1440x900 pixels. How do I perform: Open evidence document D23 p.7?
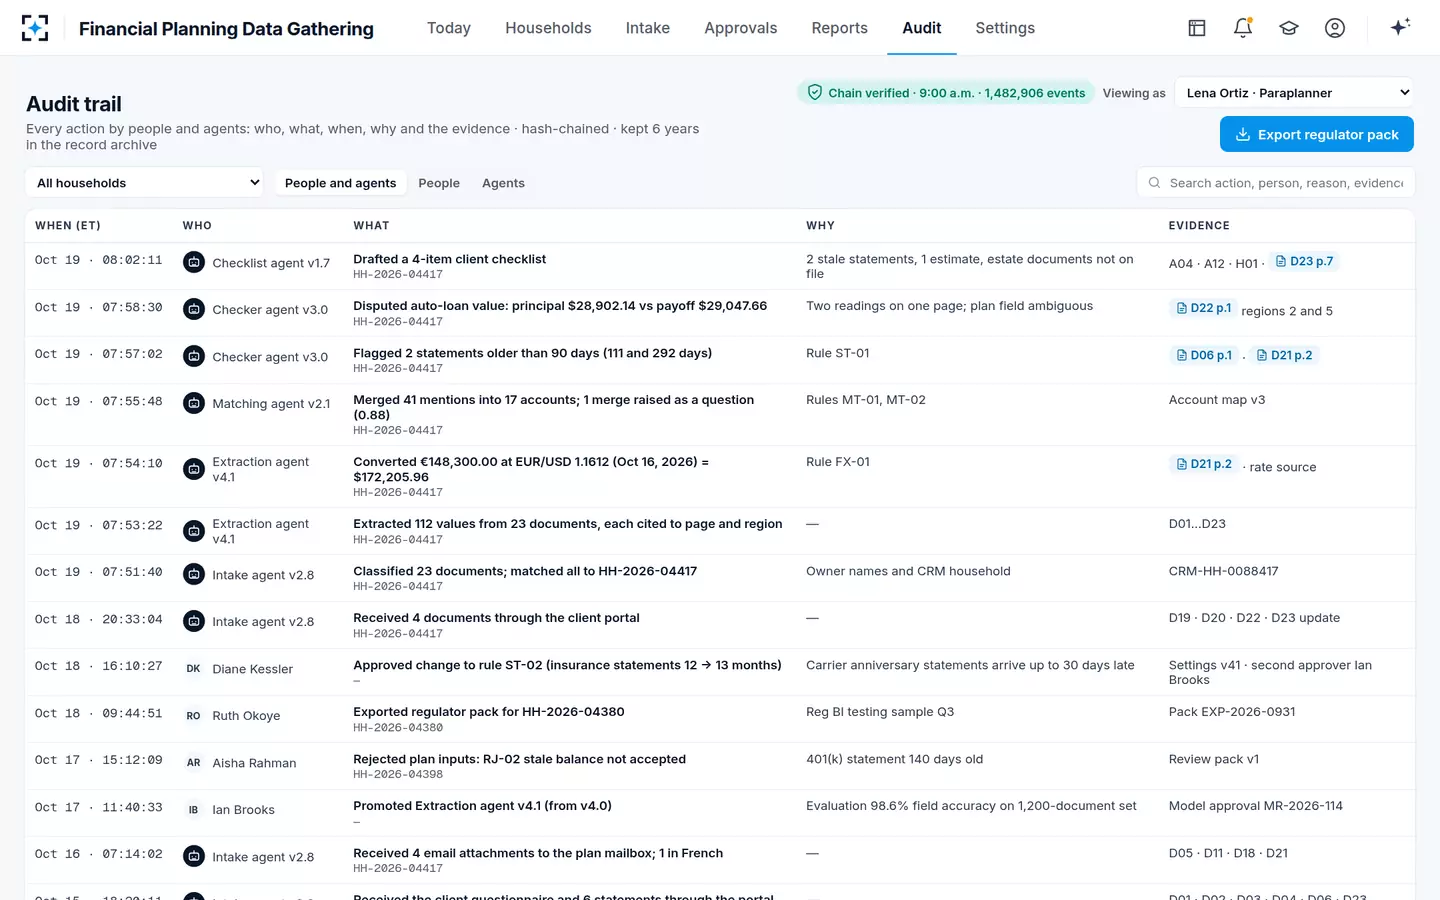coord(1304,261)
